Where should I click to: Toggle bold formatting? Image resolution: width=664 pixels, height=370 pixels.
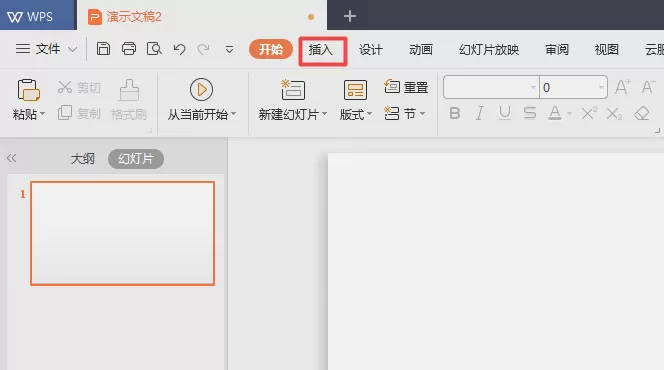click(x=455, y=113)
